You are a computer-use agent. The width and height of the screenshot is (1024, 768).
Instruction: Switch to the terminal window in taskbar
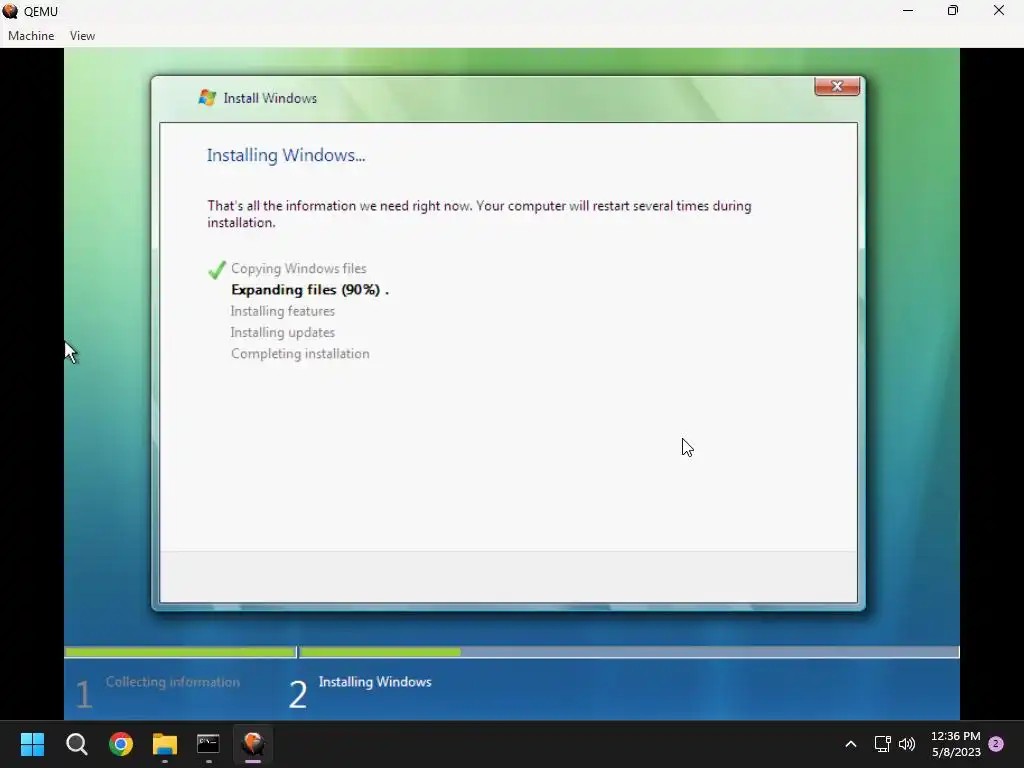[x=208, y=744]
